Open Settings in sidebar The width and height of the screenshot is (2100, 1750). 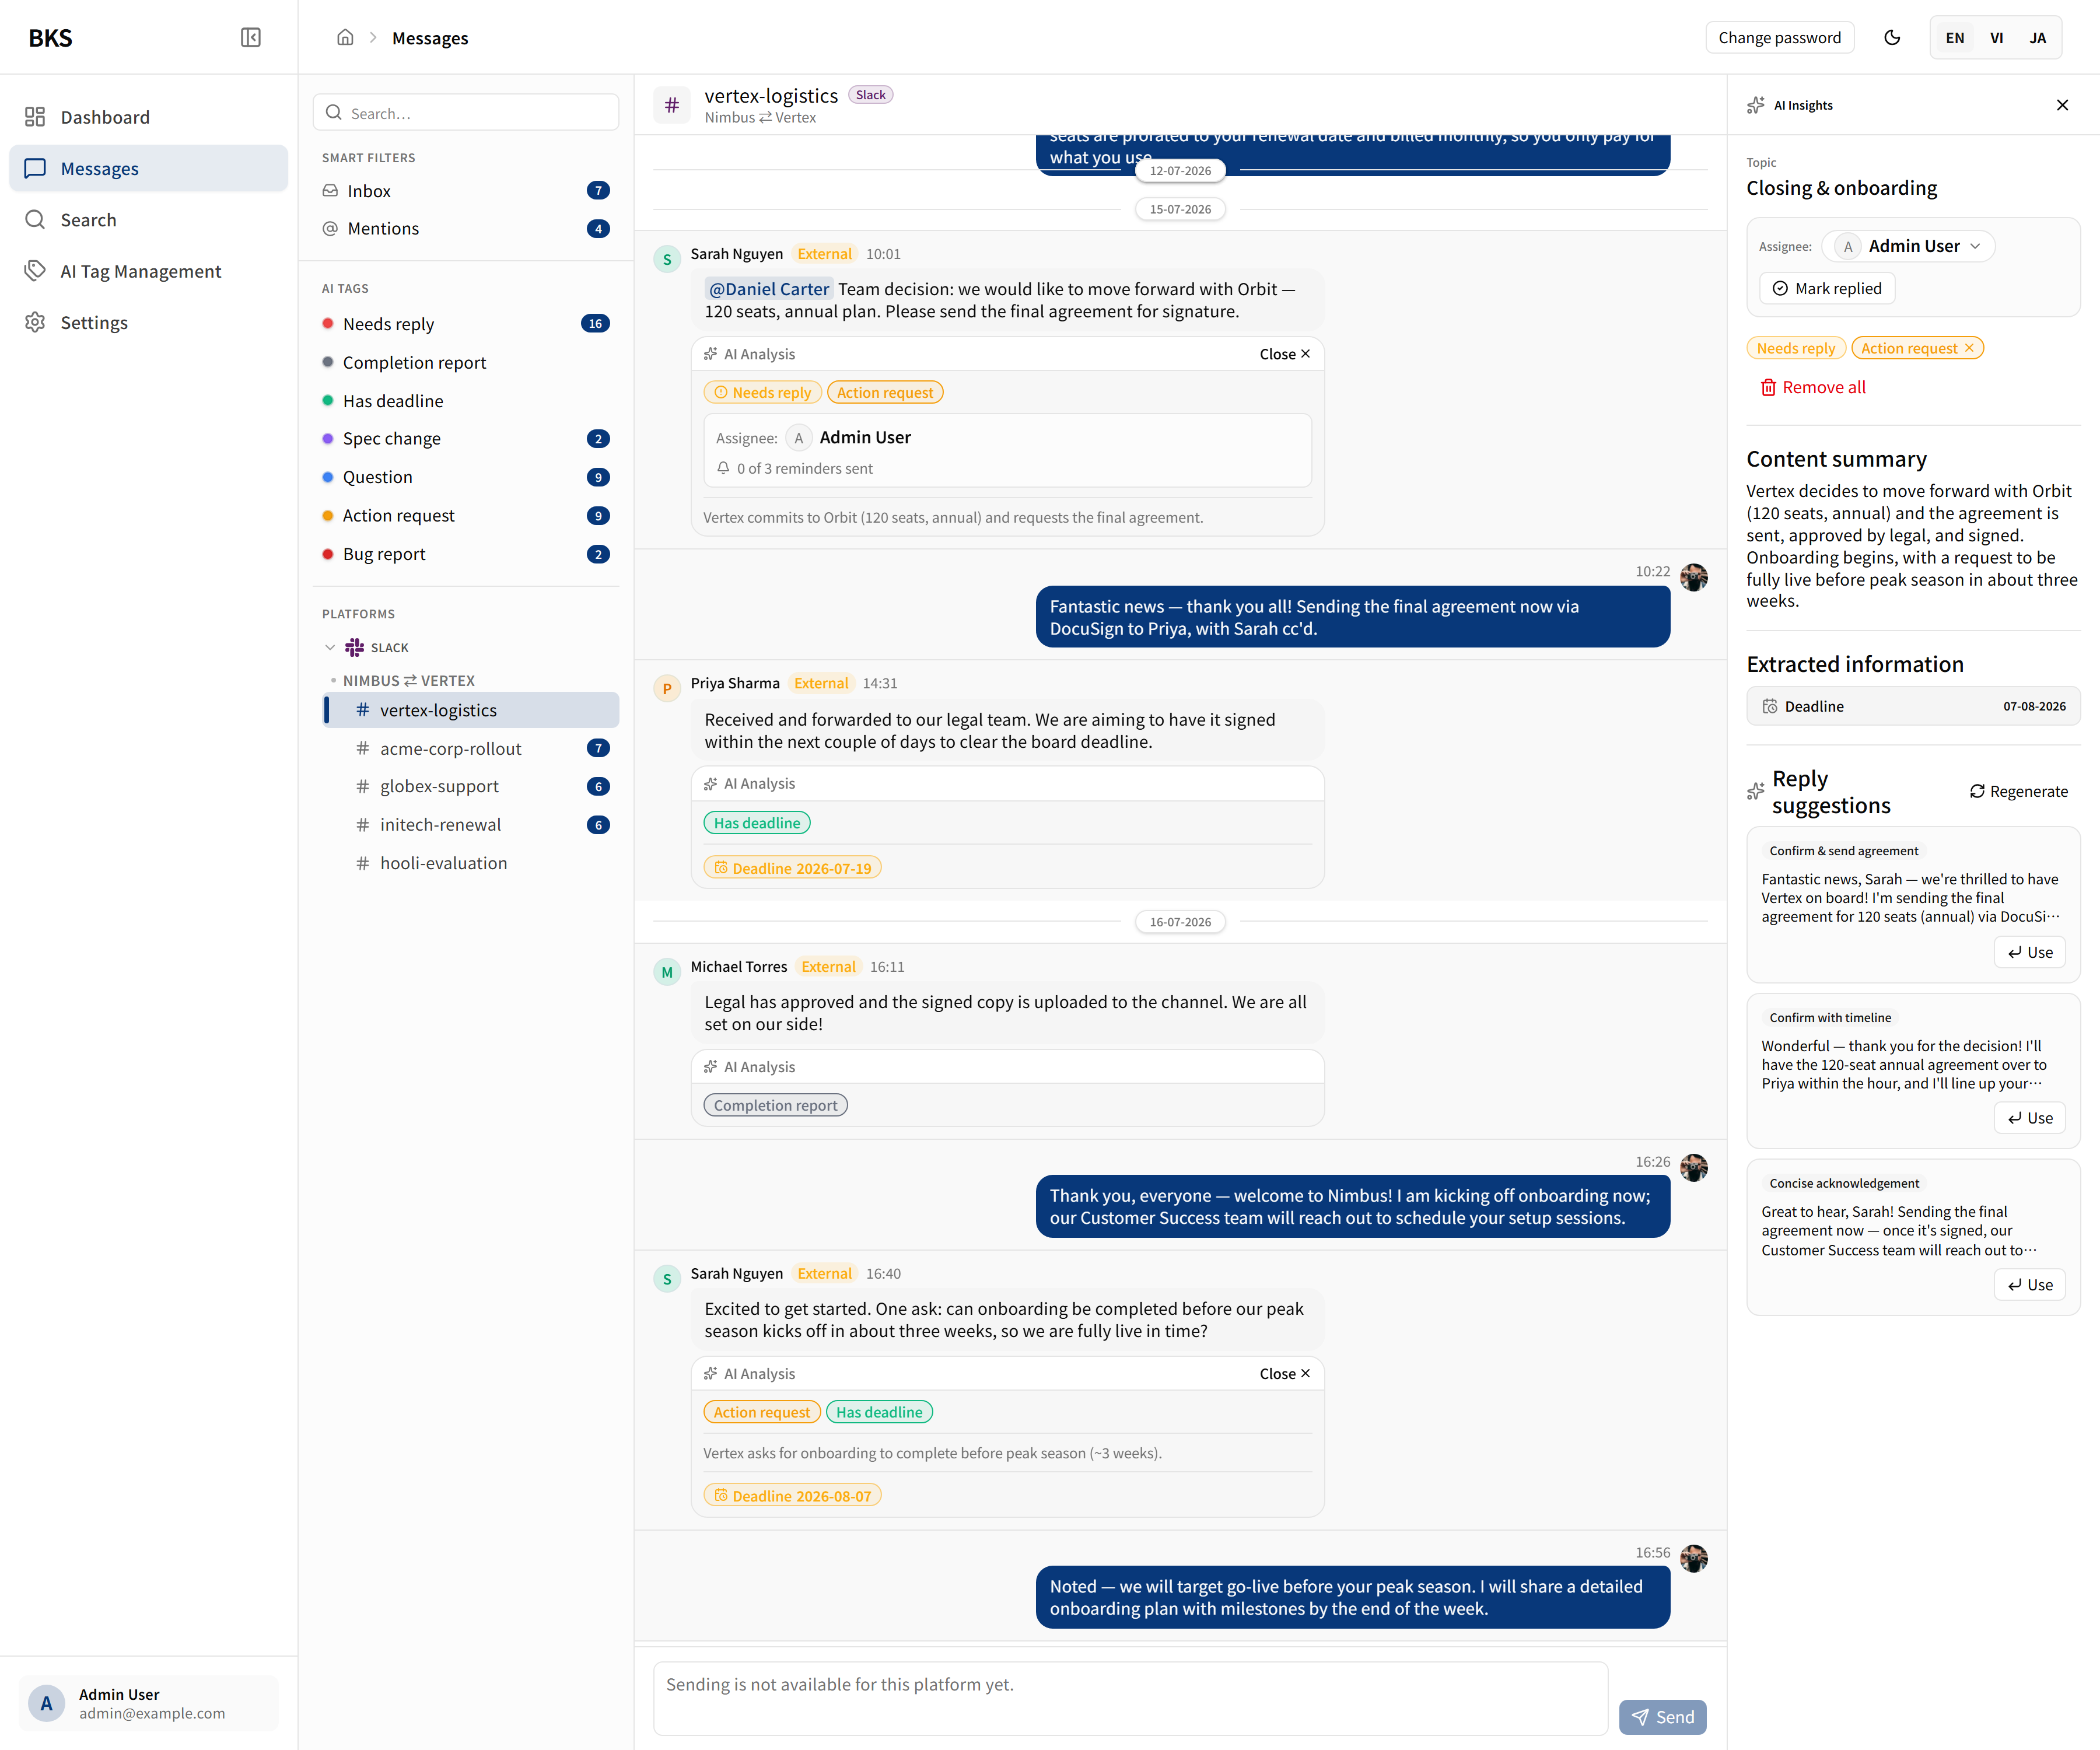tap(148, 322)
